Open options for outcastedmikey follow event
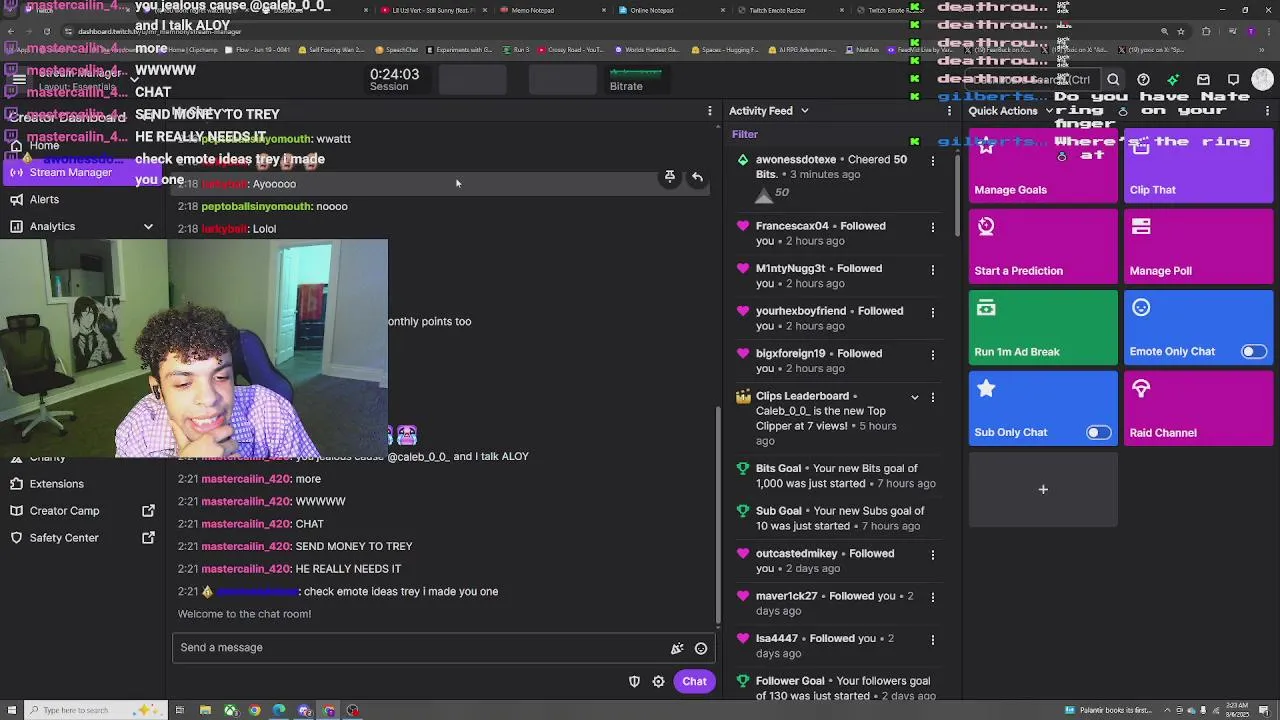The image size is (1280, 720). 933,554
